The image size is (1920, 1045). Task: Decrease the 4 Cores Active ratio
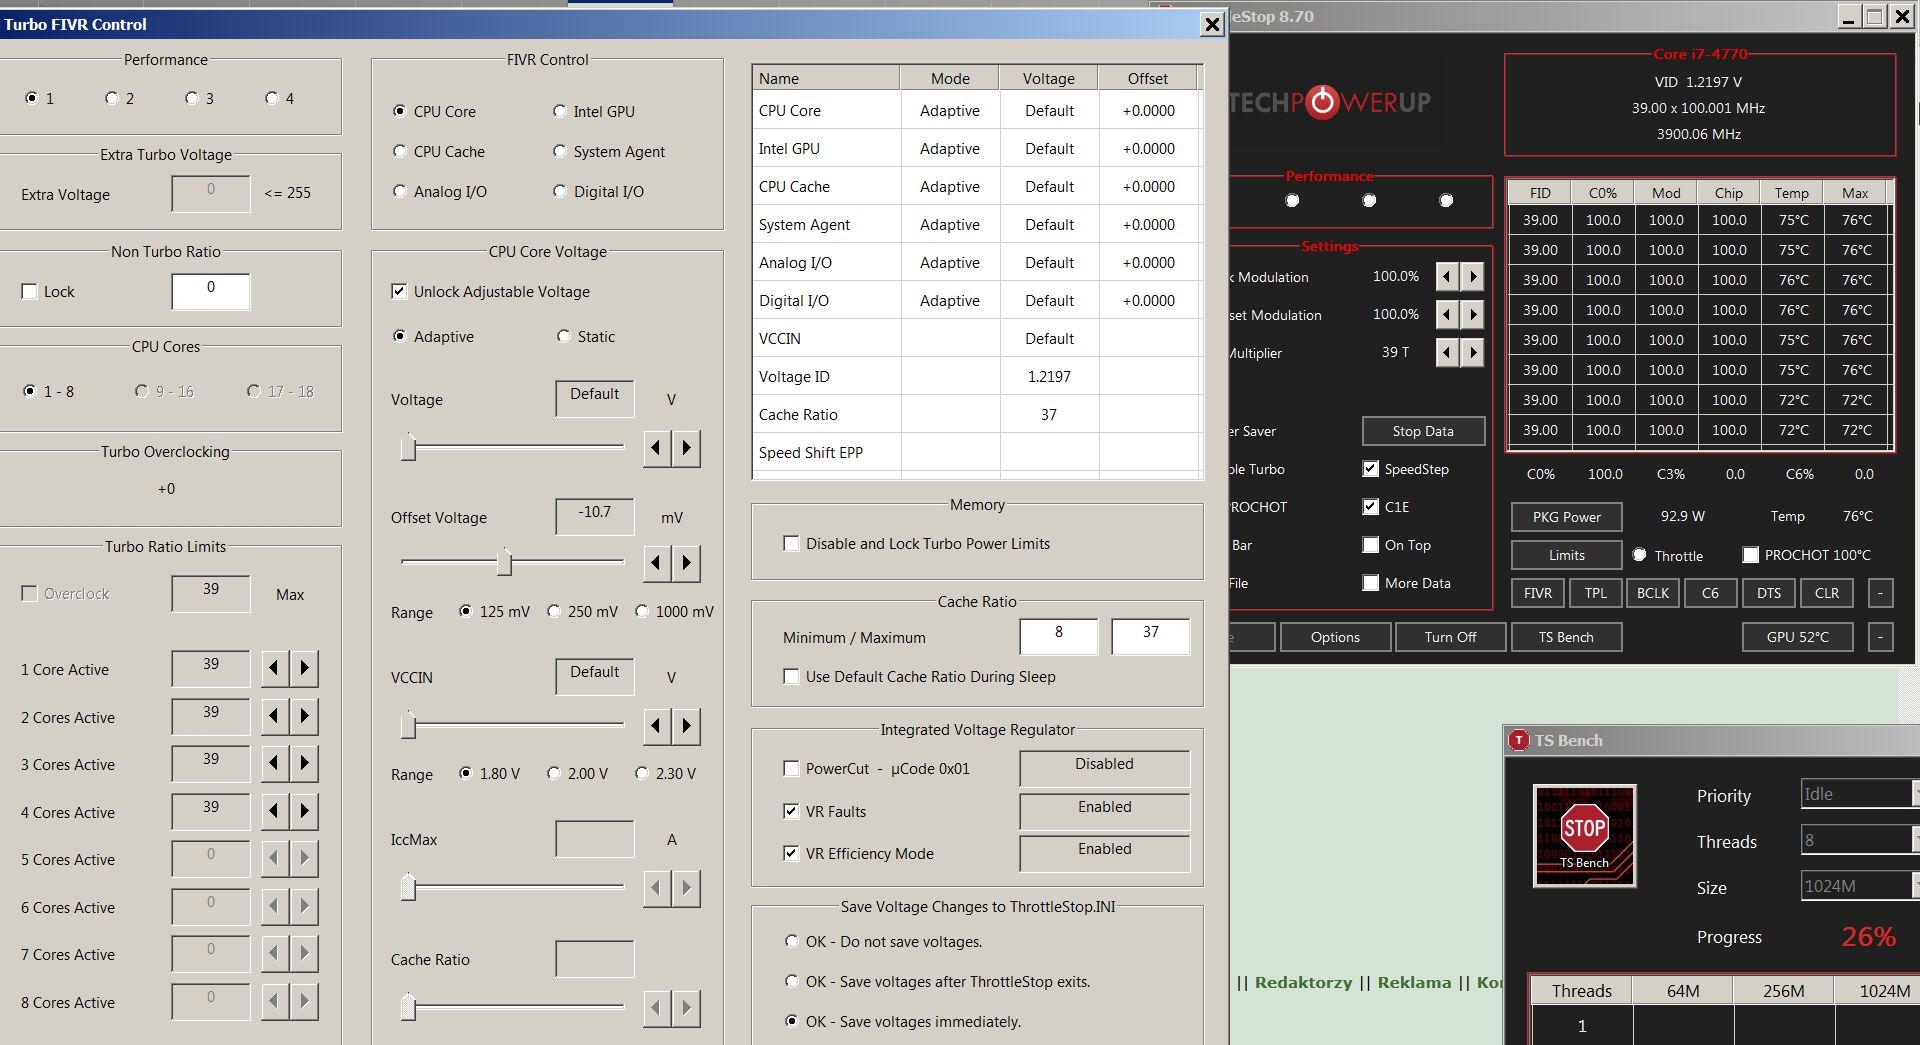point(274,811)
